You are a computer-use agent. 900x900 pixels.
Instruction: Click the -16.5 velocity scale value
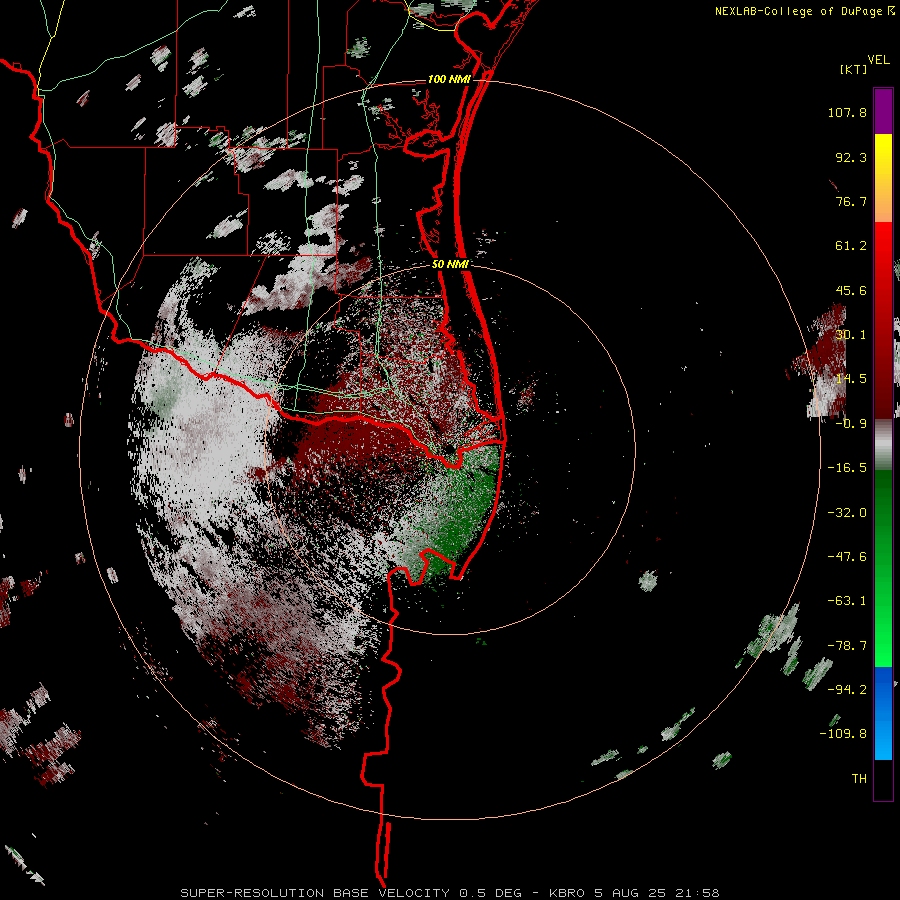[847, 468]
